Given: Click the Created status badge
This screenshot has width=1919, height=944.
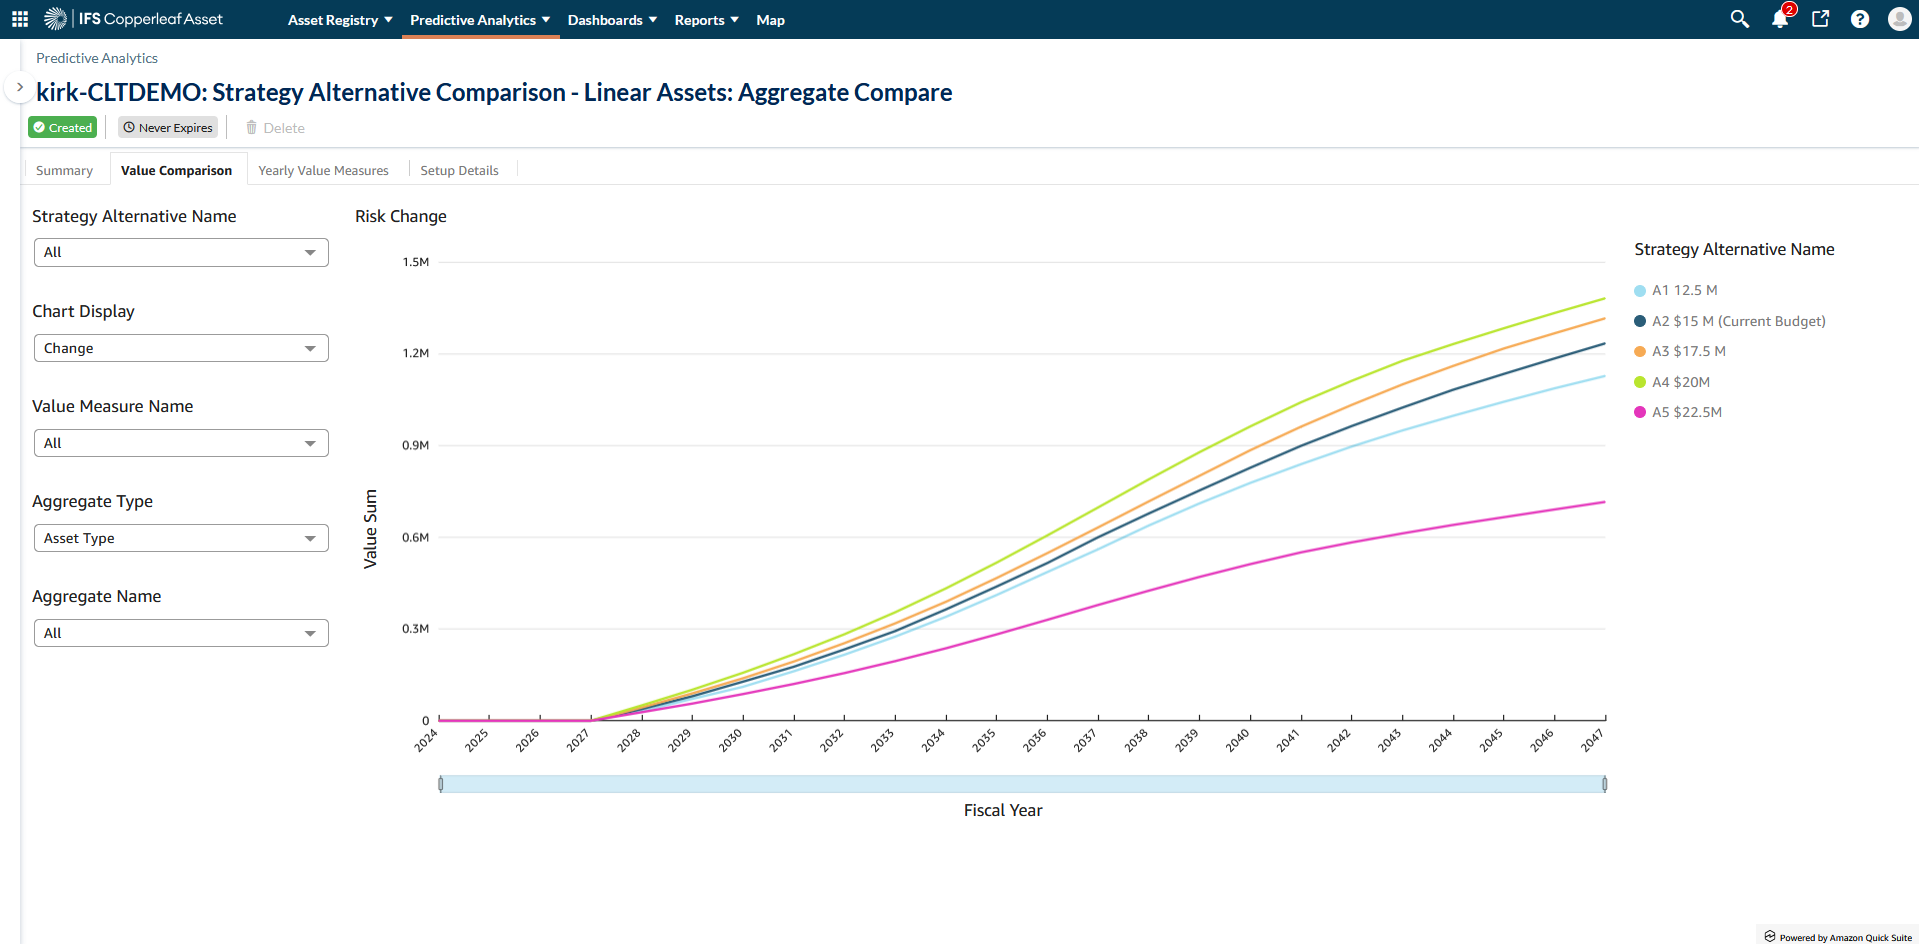Looking at the screenshot, I should click(63, 127).
